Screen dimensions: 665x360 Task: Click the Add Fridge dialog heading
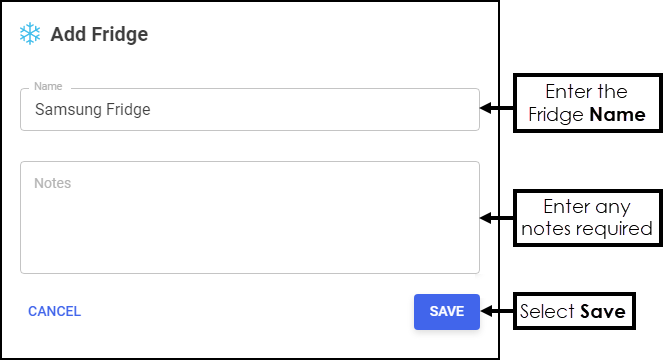(99, 34)
